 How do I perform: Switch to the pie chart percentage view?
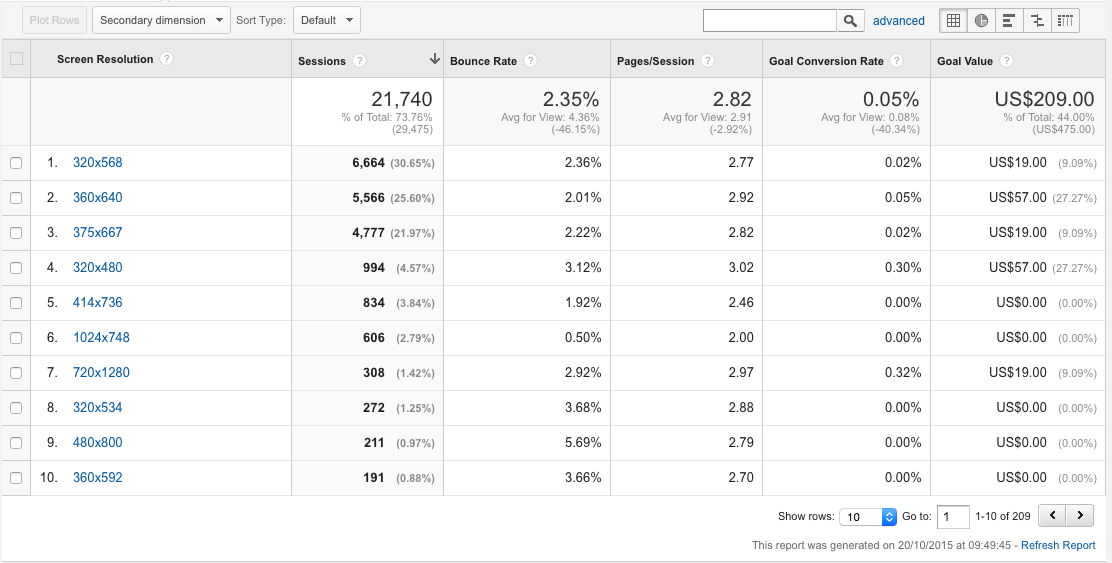981,20
